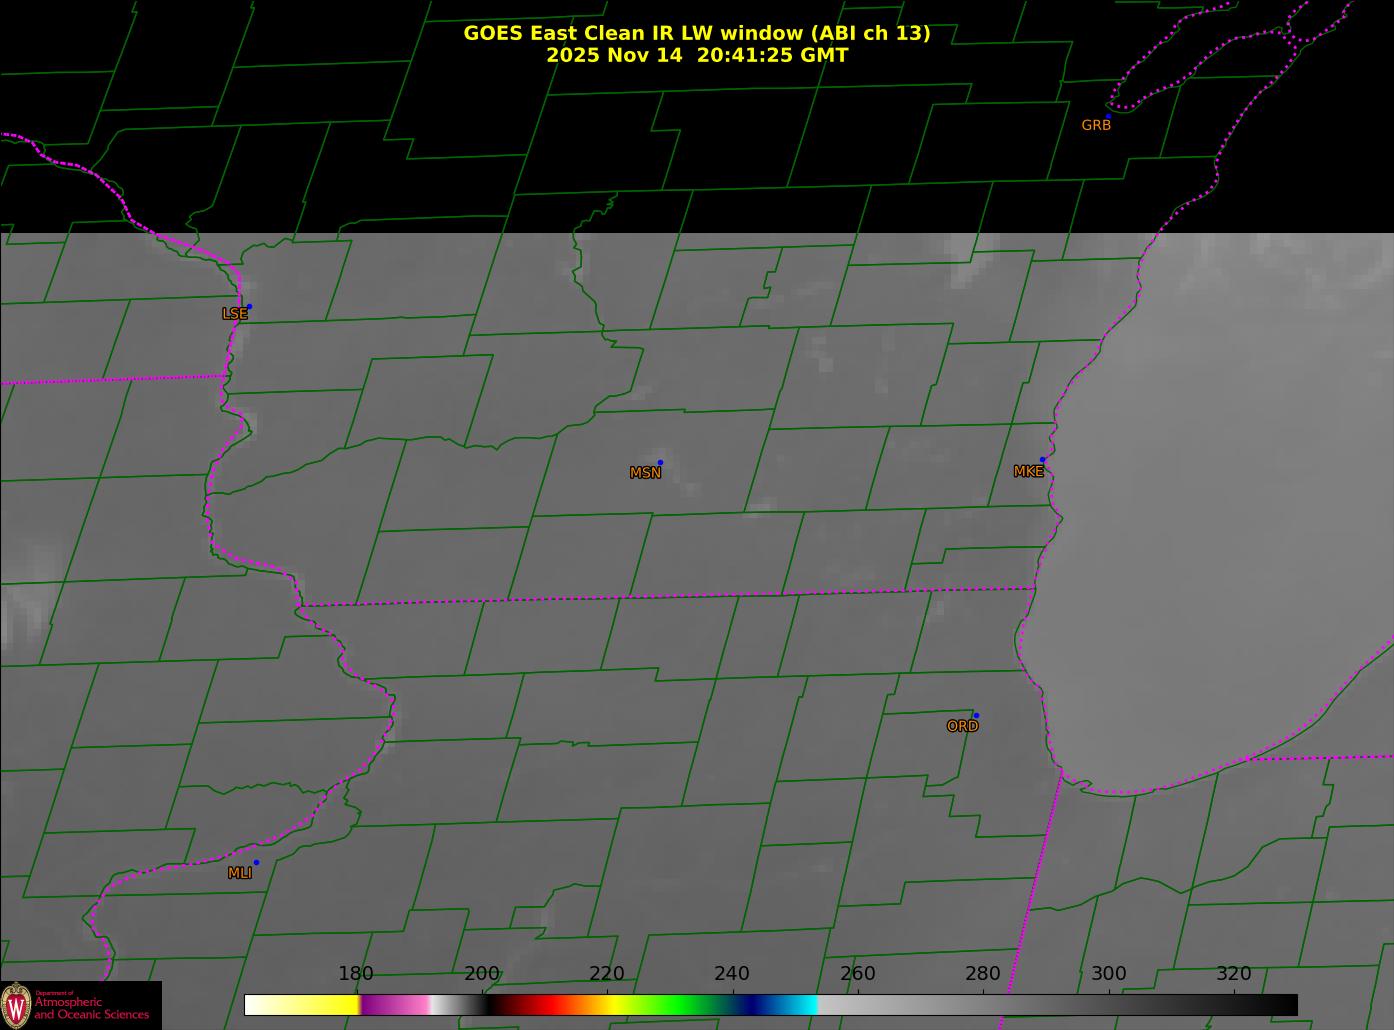Image resolution: width=1394 pixels, height=1030 pixels.
Task: Click the 200 colorbar tick label
Action: 481,974
